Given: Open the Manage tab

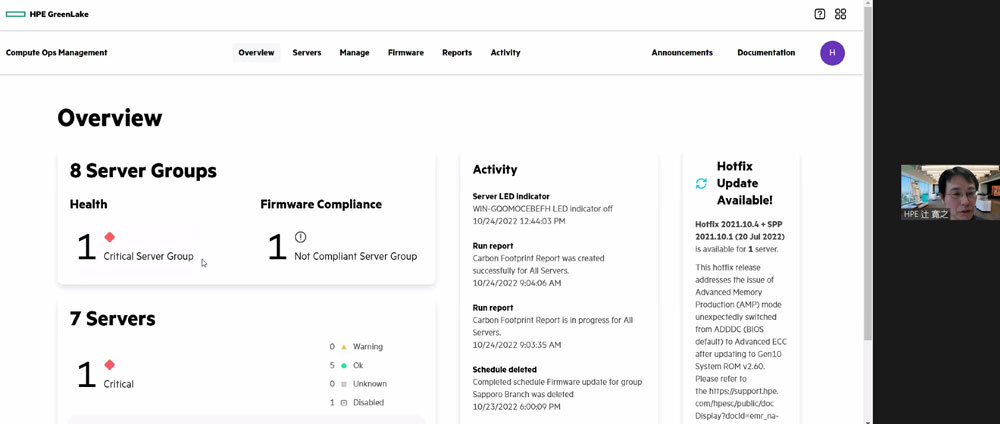Looking at the screenshot, I should (355, 53).
